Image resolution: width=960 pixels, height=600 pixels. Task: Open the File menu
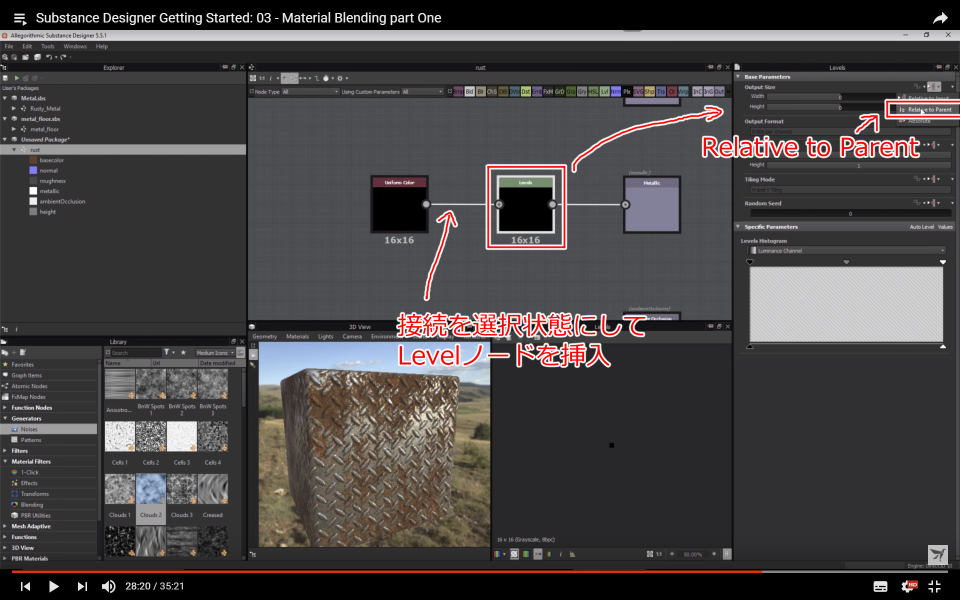9,47
